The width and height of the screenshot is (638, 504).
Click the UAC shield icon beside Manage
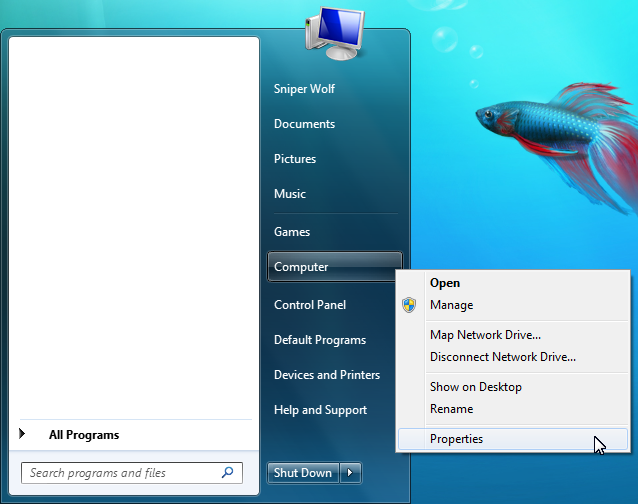pyautogui.click(x=409, y=305)
